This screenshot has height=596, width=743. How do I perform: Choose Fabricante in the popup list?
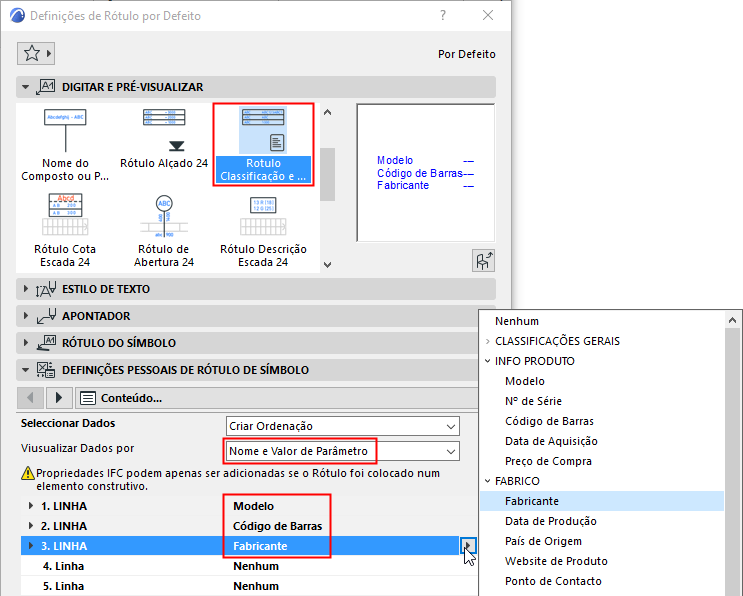602,501
